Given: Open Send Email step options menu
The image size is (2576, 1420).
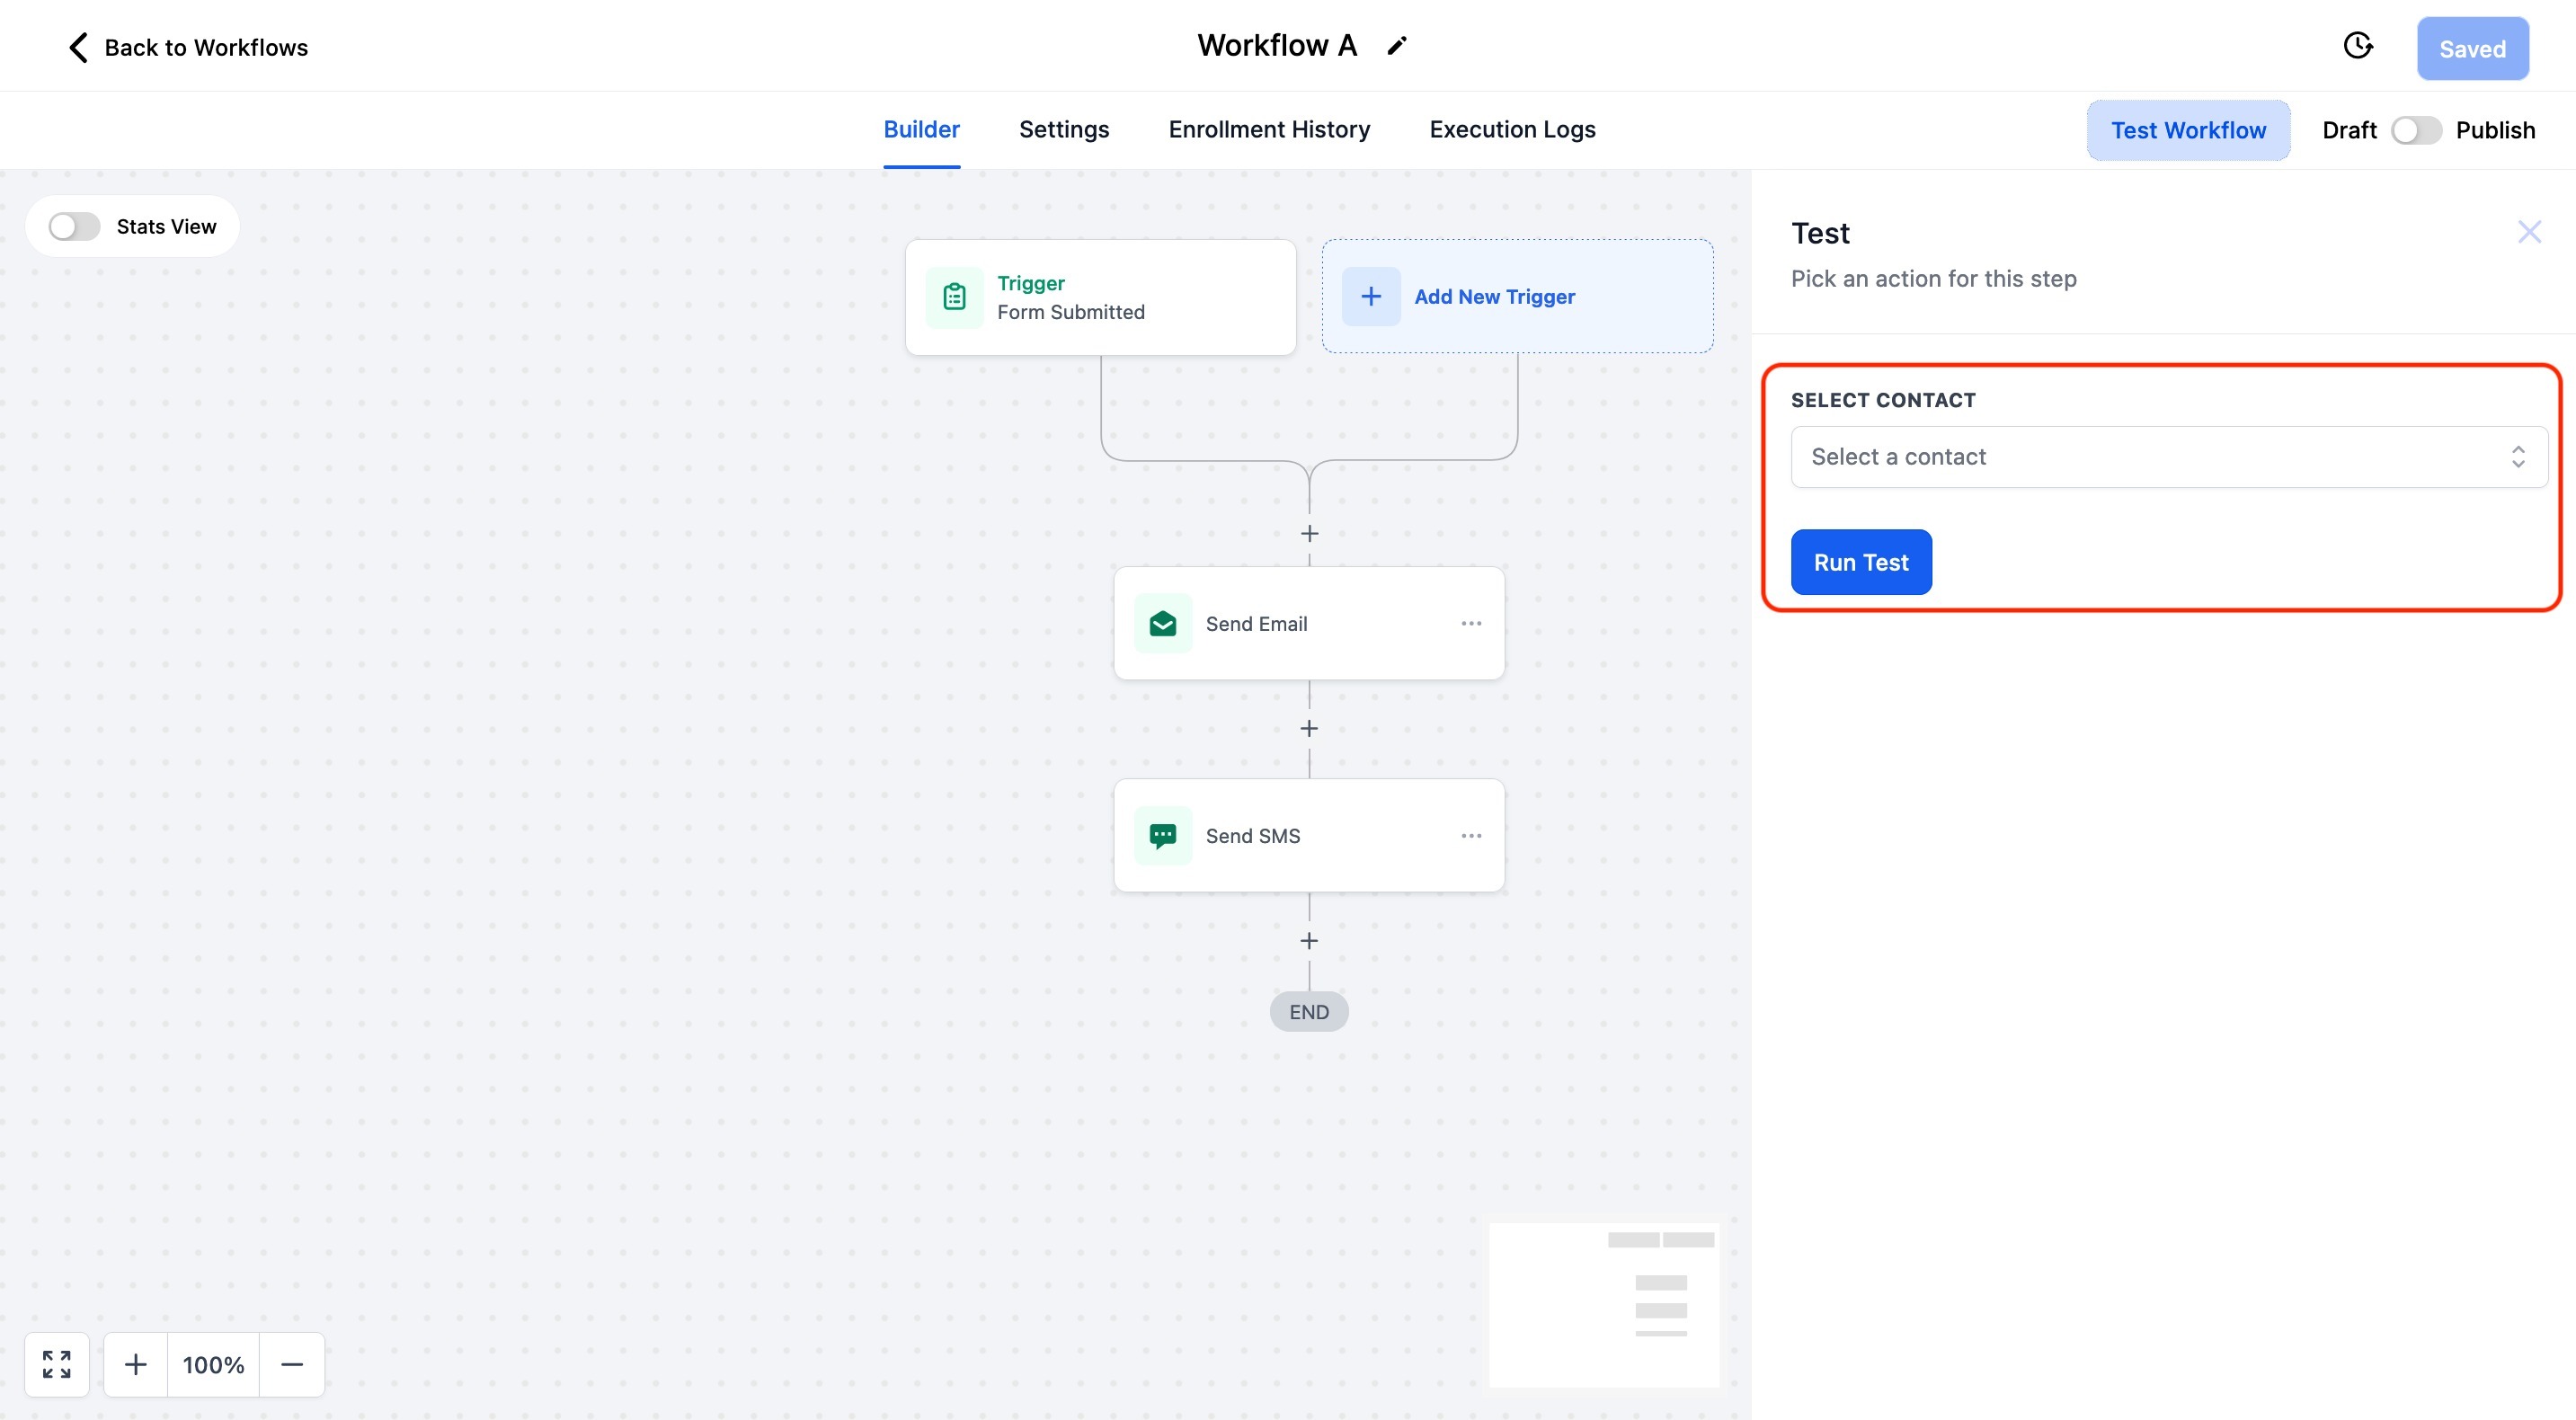Looking at the screenshot, I should click(1471, 624).
